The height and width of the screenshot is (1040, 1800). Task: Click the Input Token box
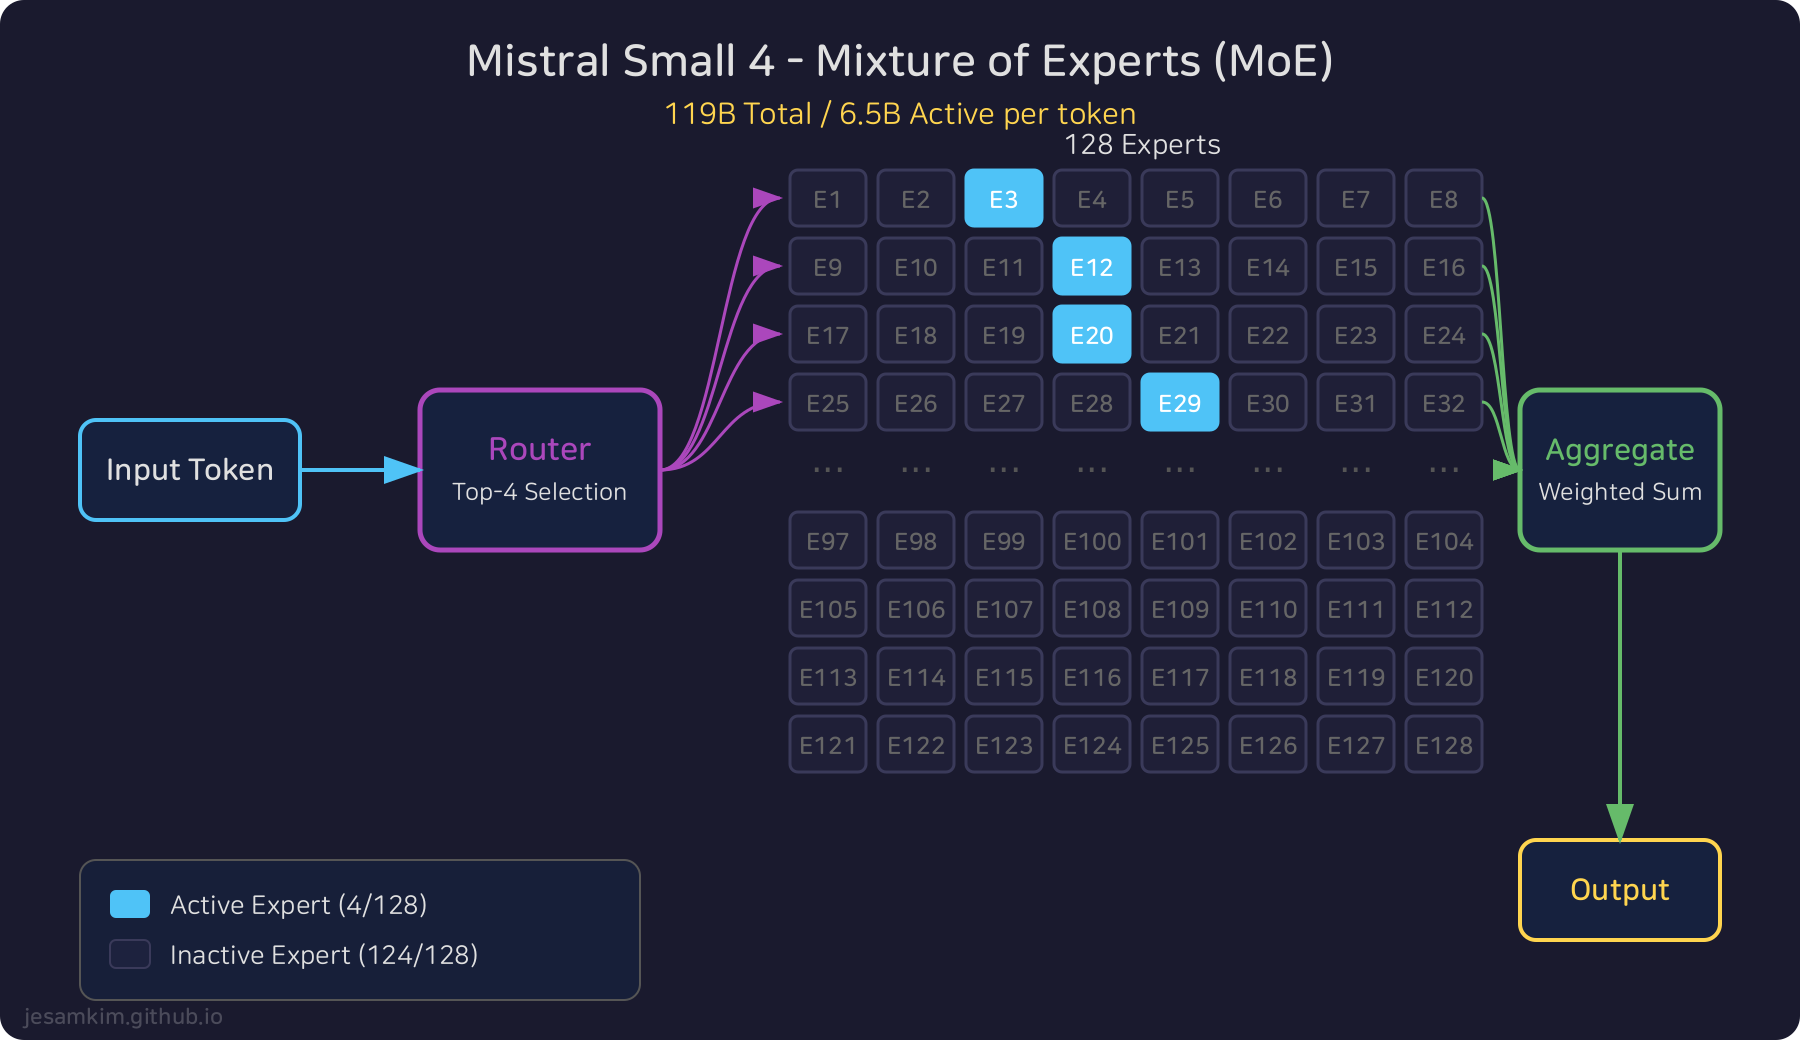(x=189, y=470)
